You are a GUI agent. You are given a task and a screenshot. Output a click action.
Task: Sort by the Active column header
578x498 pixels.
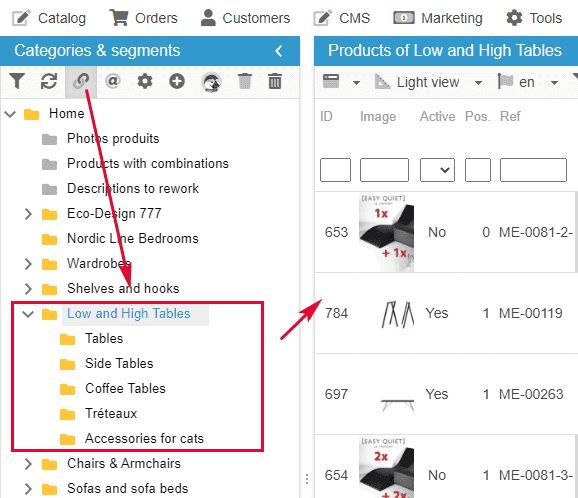pos(438,116)
